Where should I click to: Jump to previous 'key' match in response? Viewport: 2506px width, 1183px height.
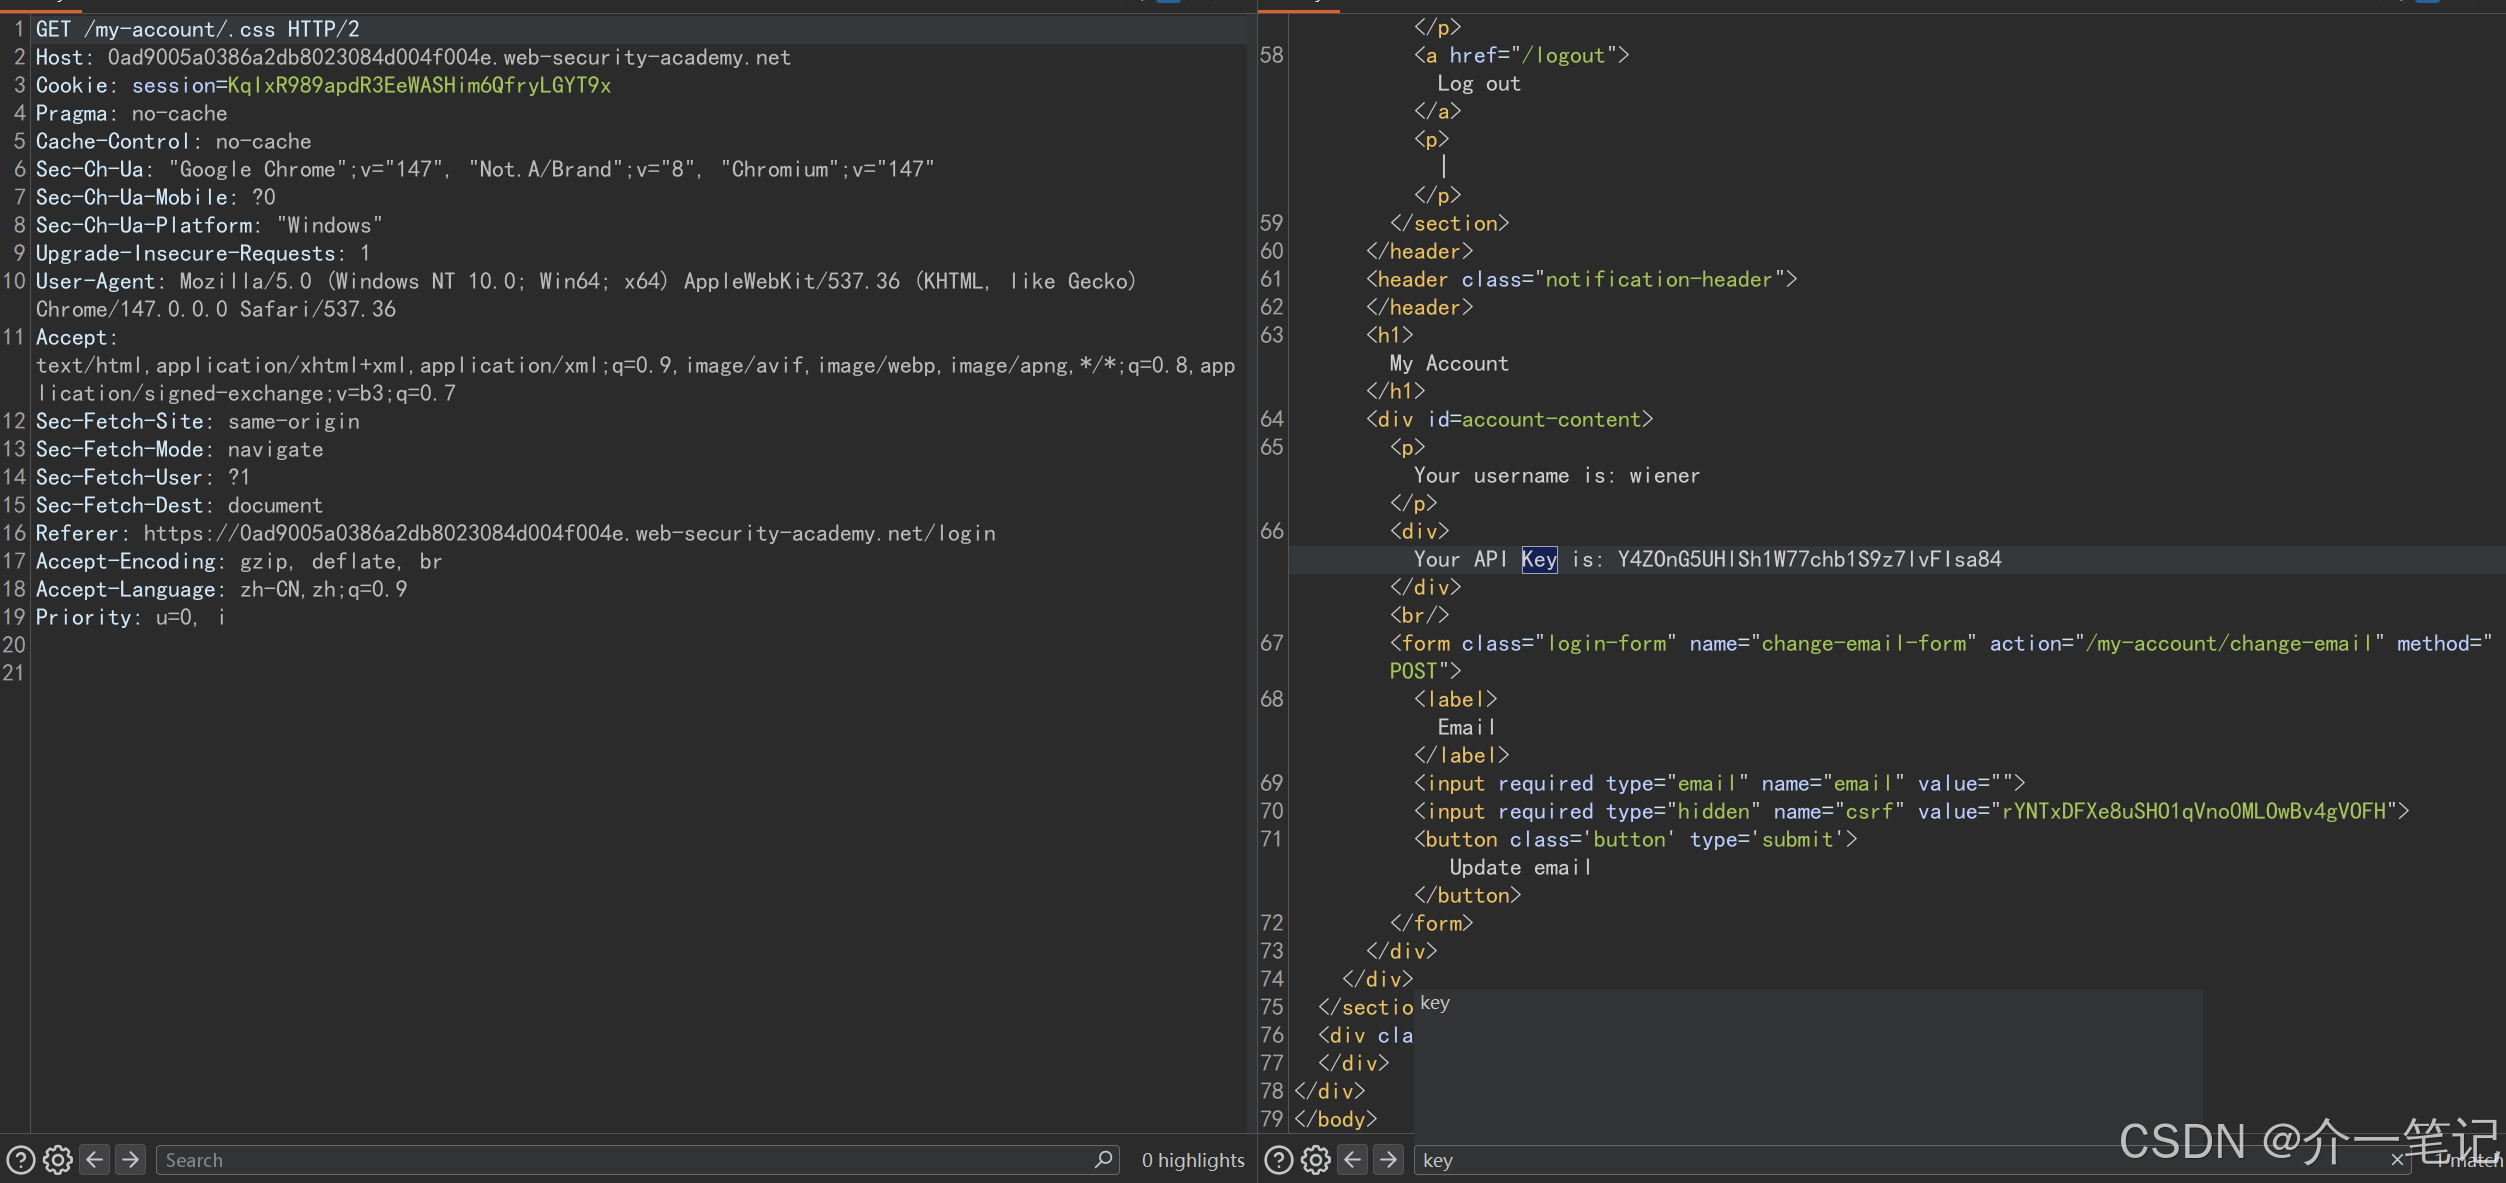[1353, 1160]
